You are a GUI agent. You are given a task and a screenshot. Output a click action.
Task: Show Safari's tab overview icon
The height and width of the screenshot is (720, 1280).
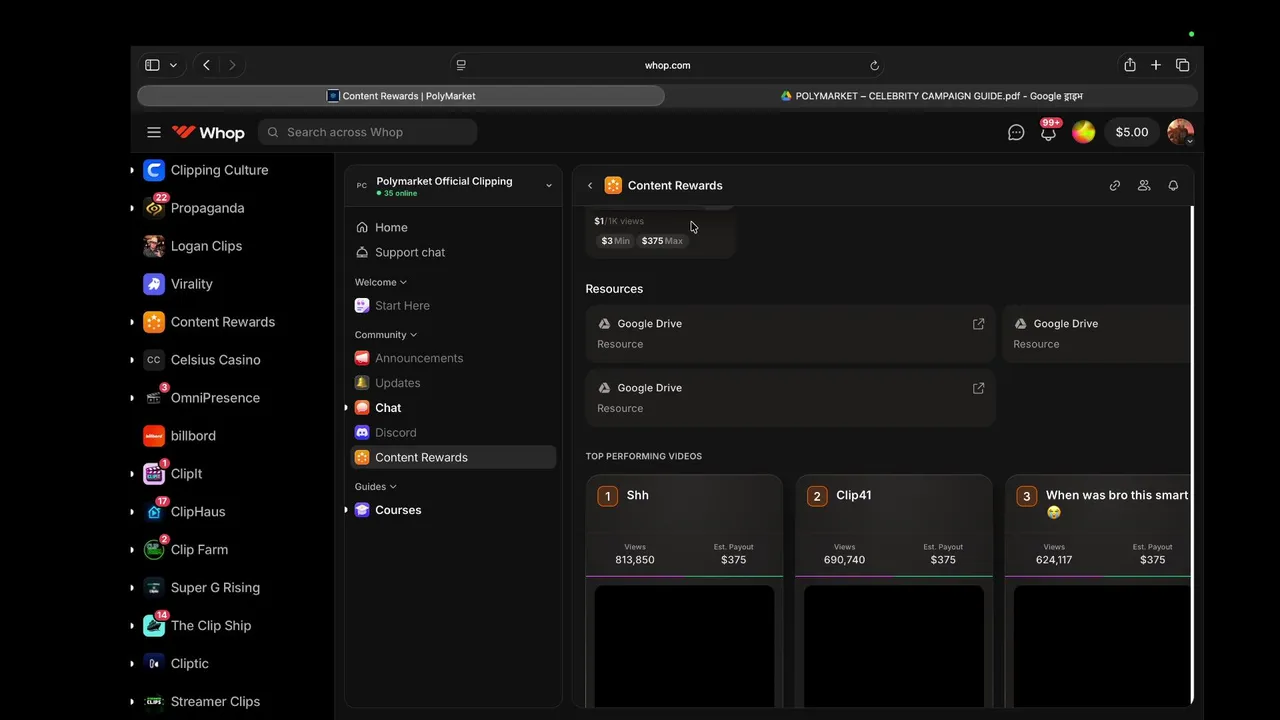click(x=1183, y=65)
